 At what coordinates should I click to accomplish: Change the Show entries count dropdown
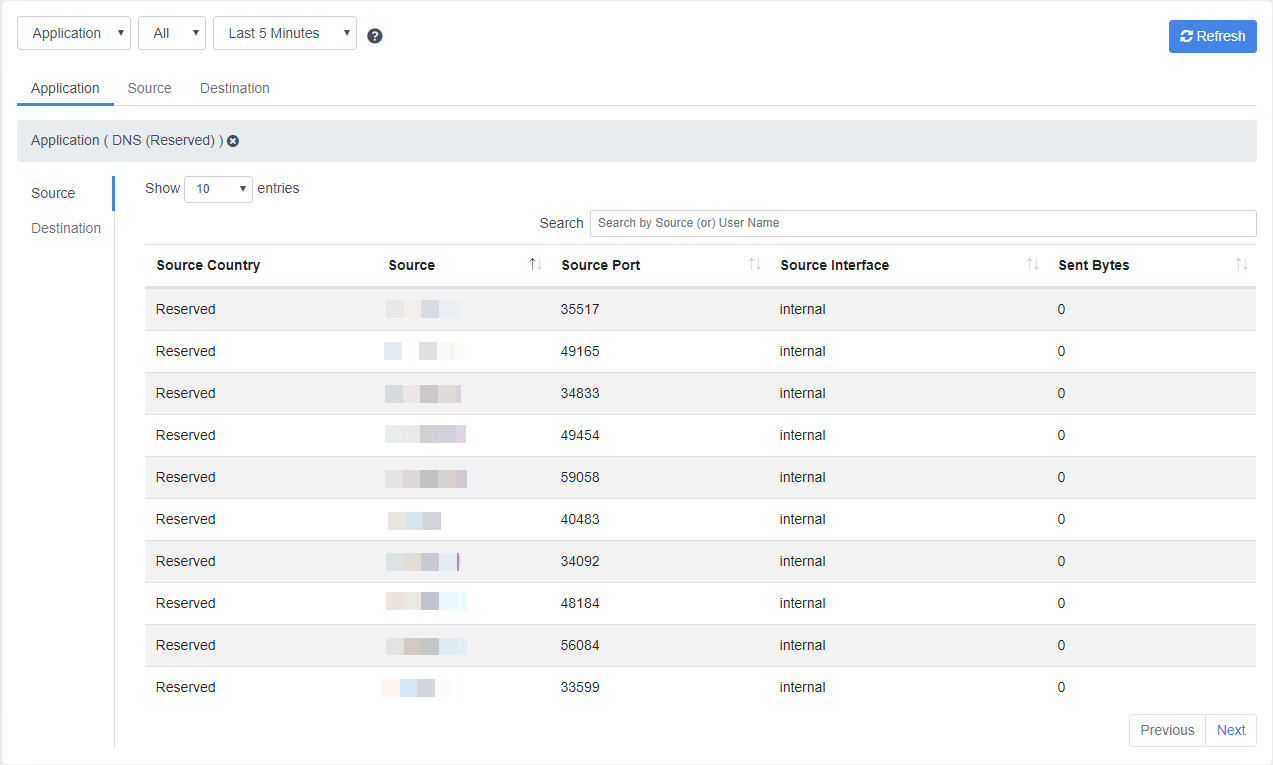tap(218, 188)
